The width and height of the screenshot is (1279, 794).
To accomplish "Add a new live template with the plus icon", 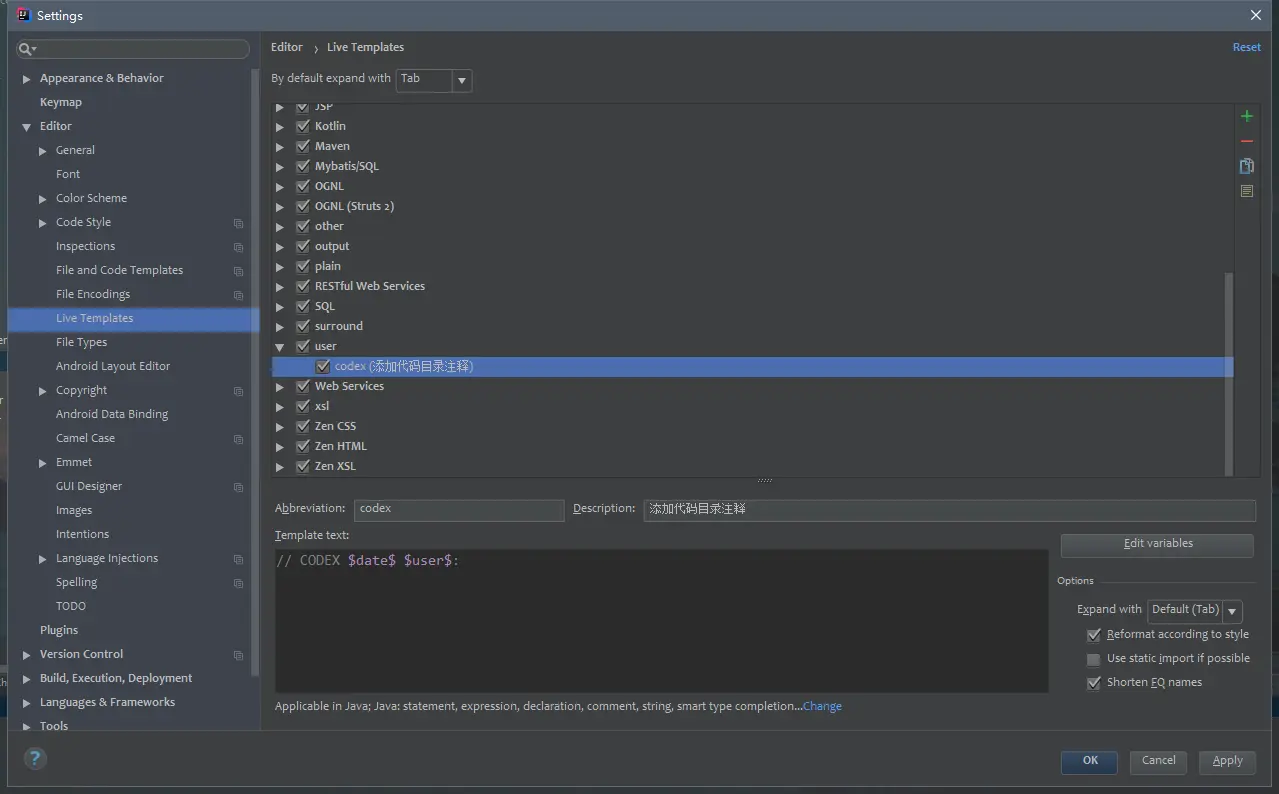I will click(1246, 115).
